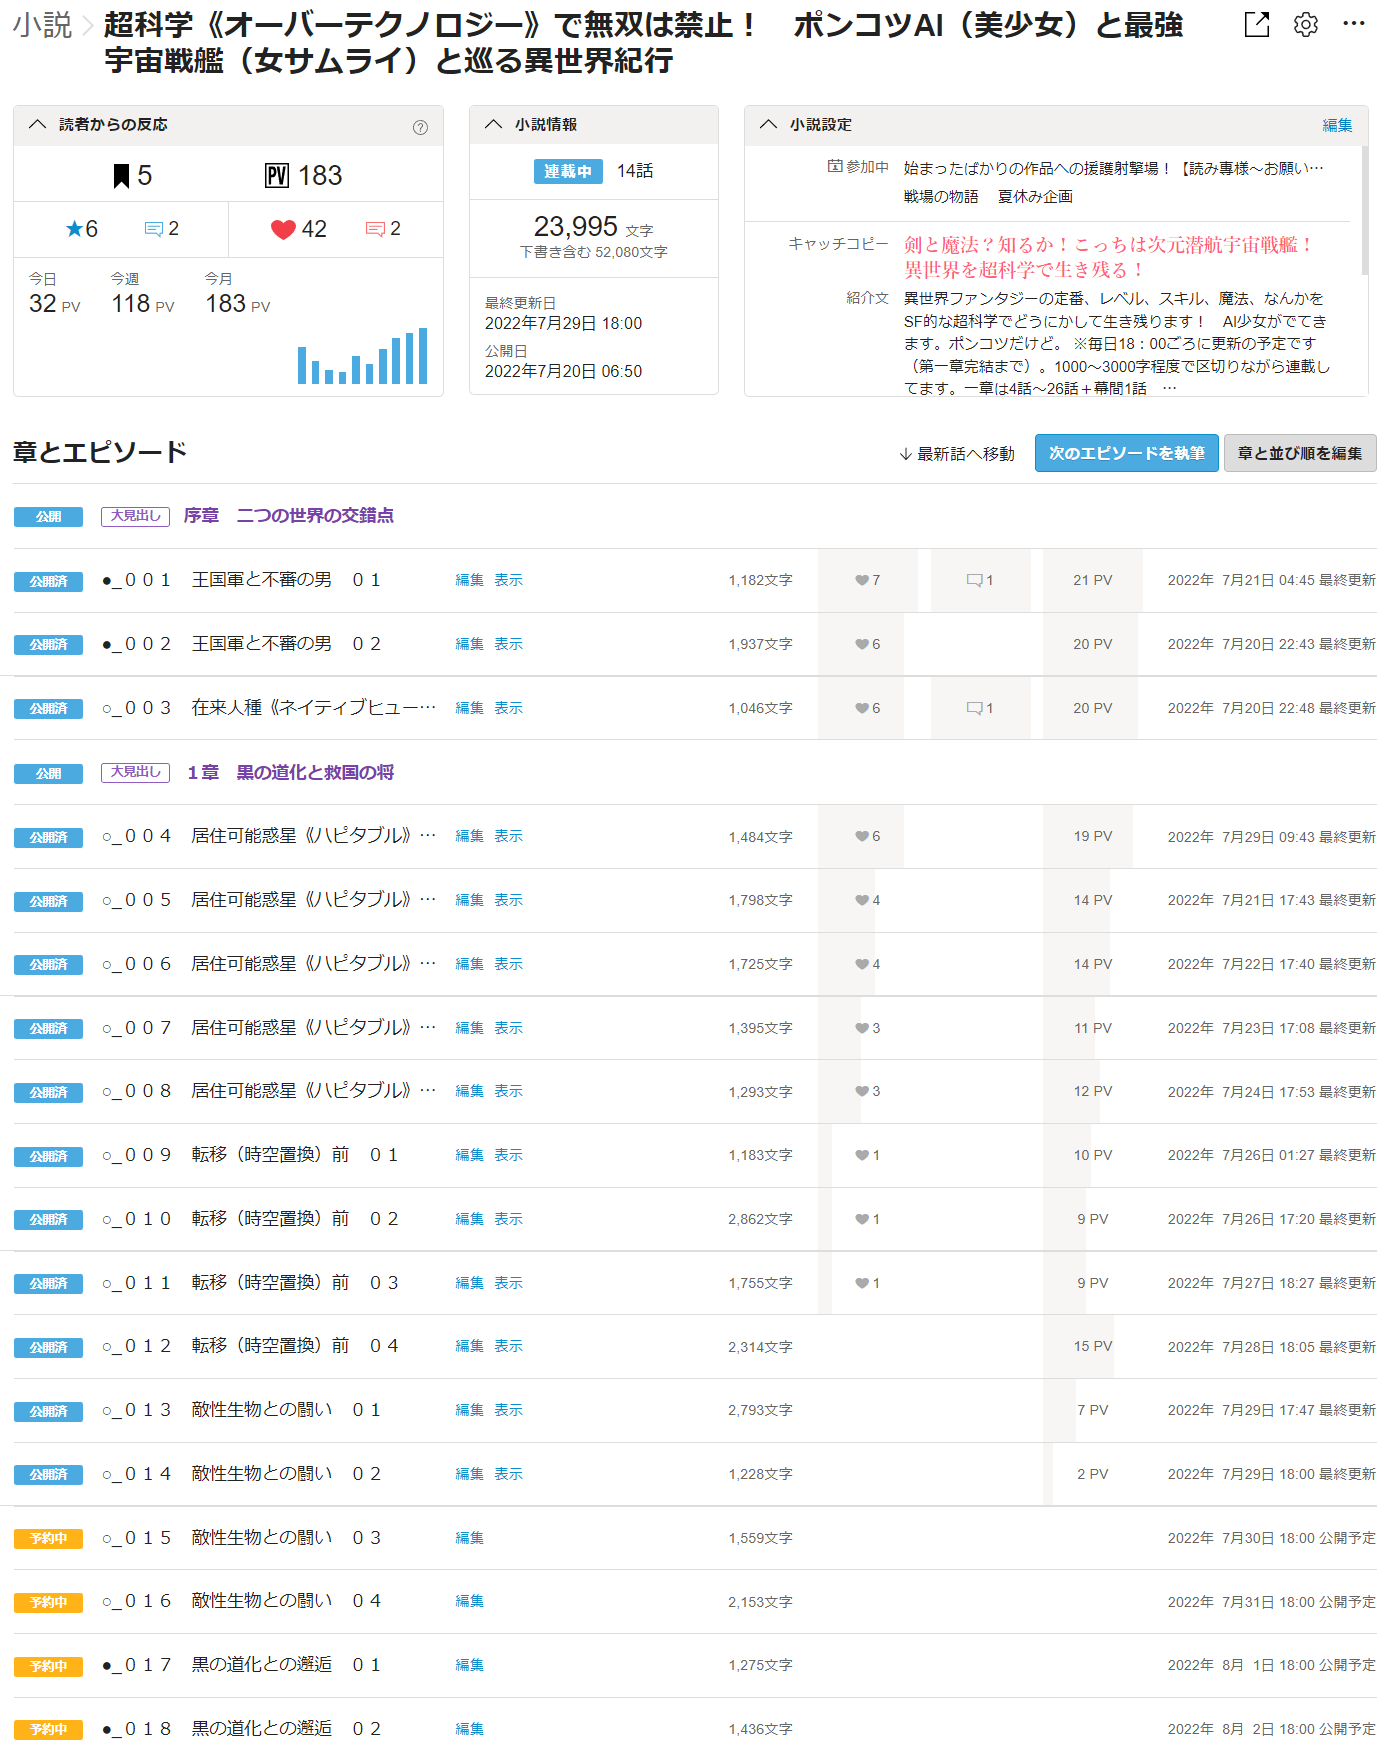This screenshot has width=1395, height=1753.
Task: Open the external link share icon
Action: coord(1256,25)
